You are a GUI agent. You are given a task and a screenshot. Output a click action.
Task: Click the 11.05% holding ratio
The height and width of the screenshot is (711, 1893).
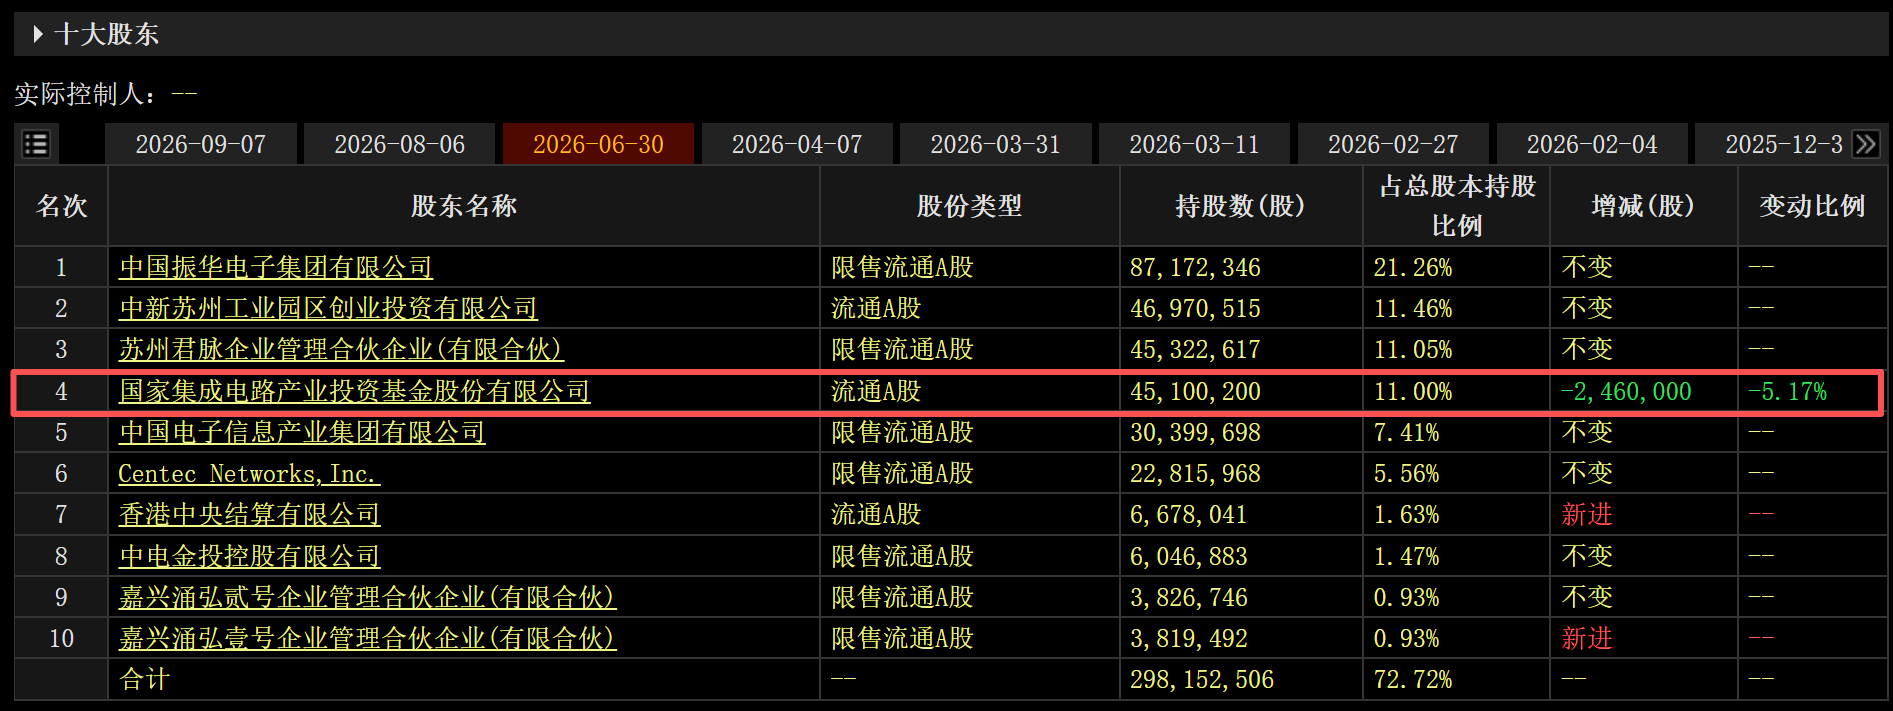1412,349
